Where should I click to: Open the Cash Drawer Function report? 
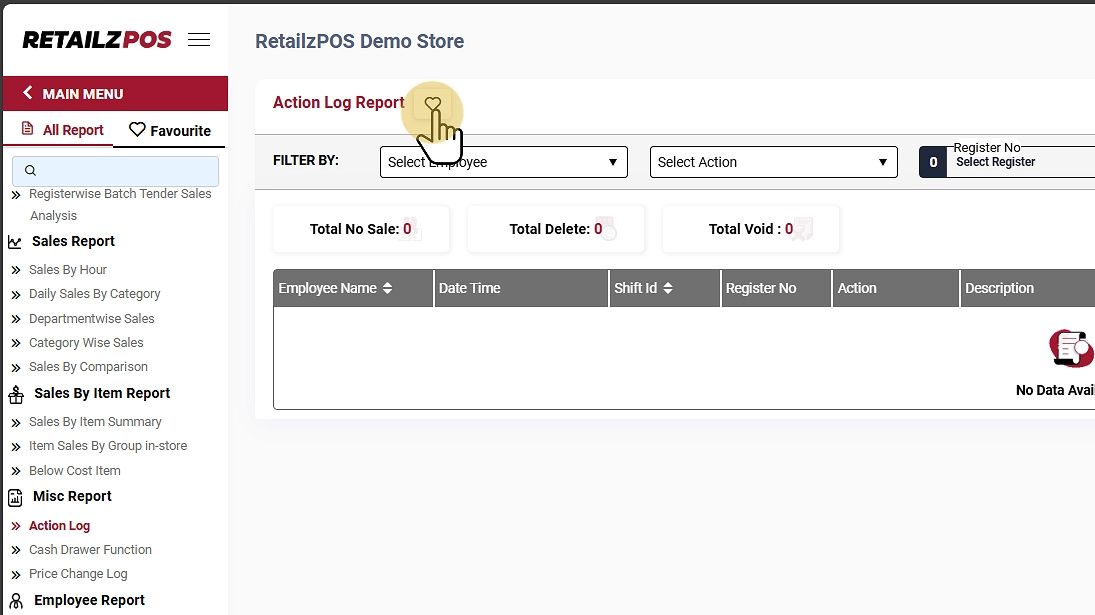90,550
